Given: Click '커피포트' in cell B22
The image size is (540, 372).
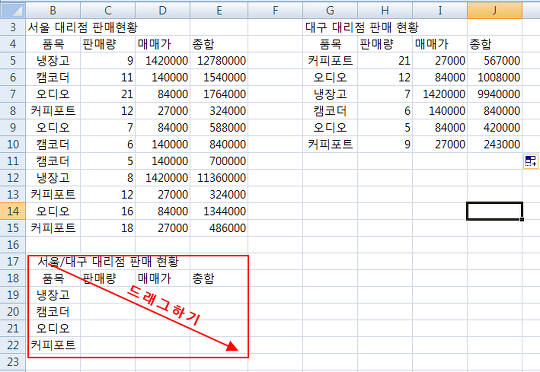Looking at the screenshot, I should [x=53, y=345].
